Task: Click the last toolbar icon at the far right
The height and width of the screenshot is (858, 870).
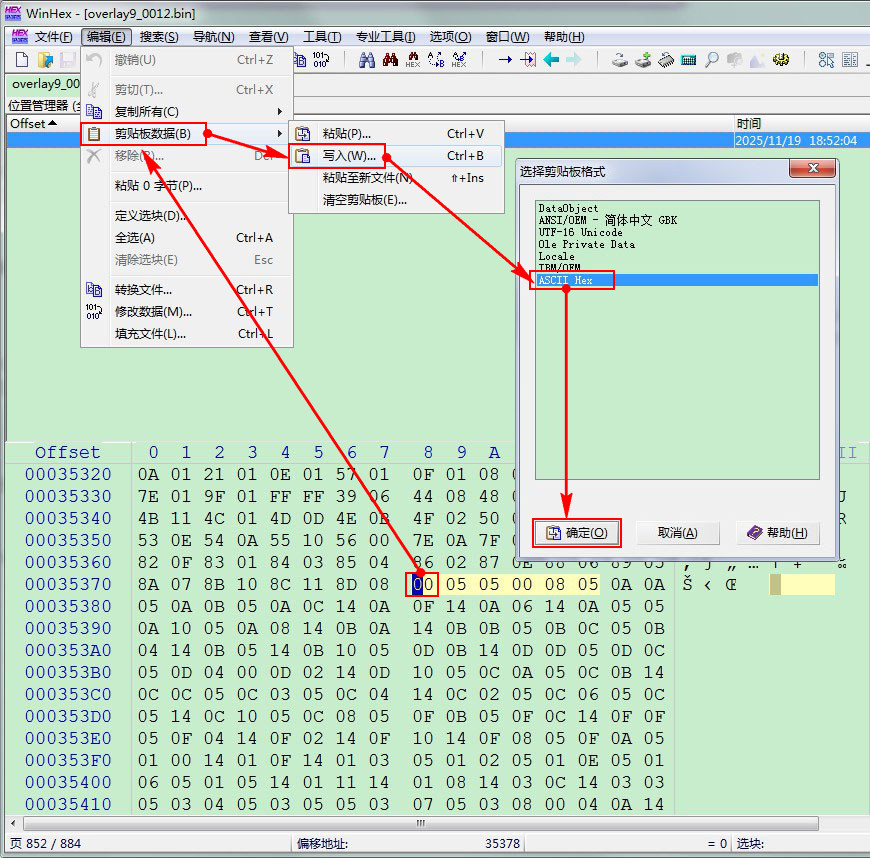Action: 849,59
